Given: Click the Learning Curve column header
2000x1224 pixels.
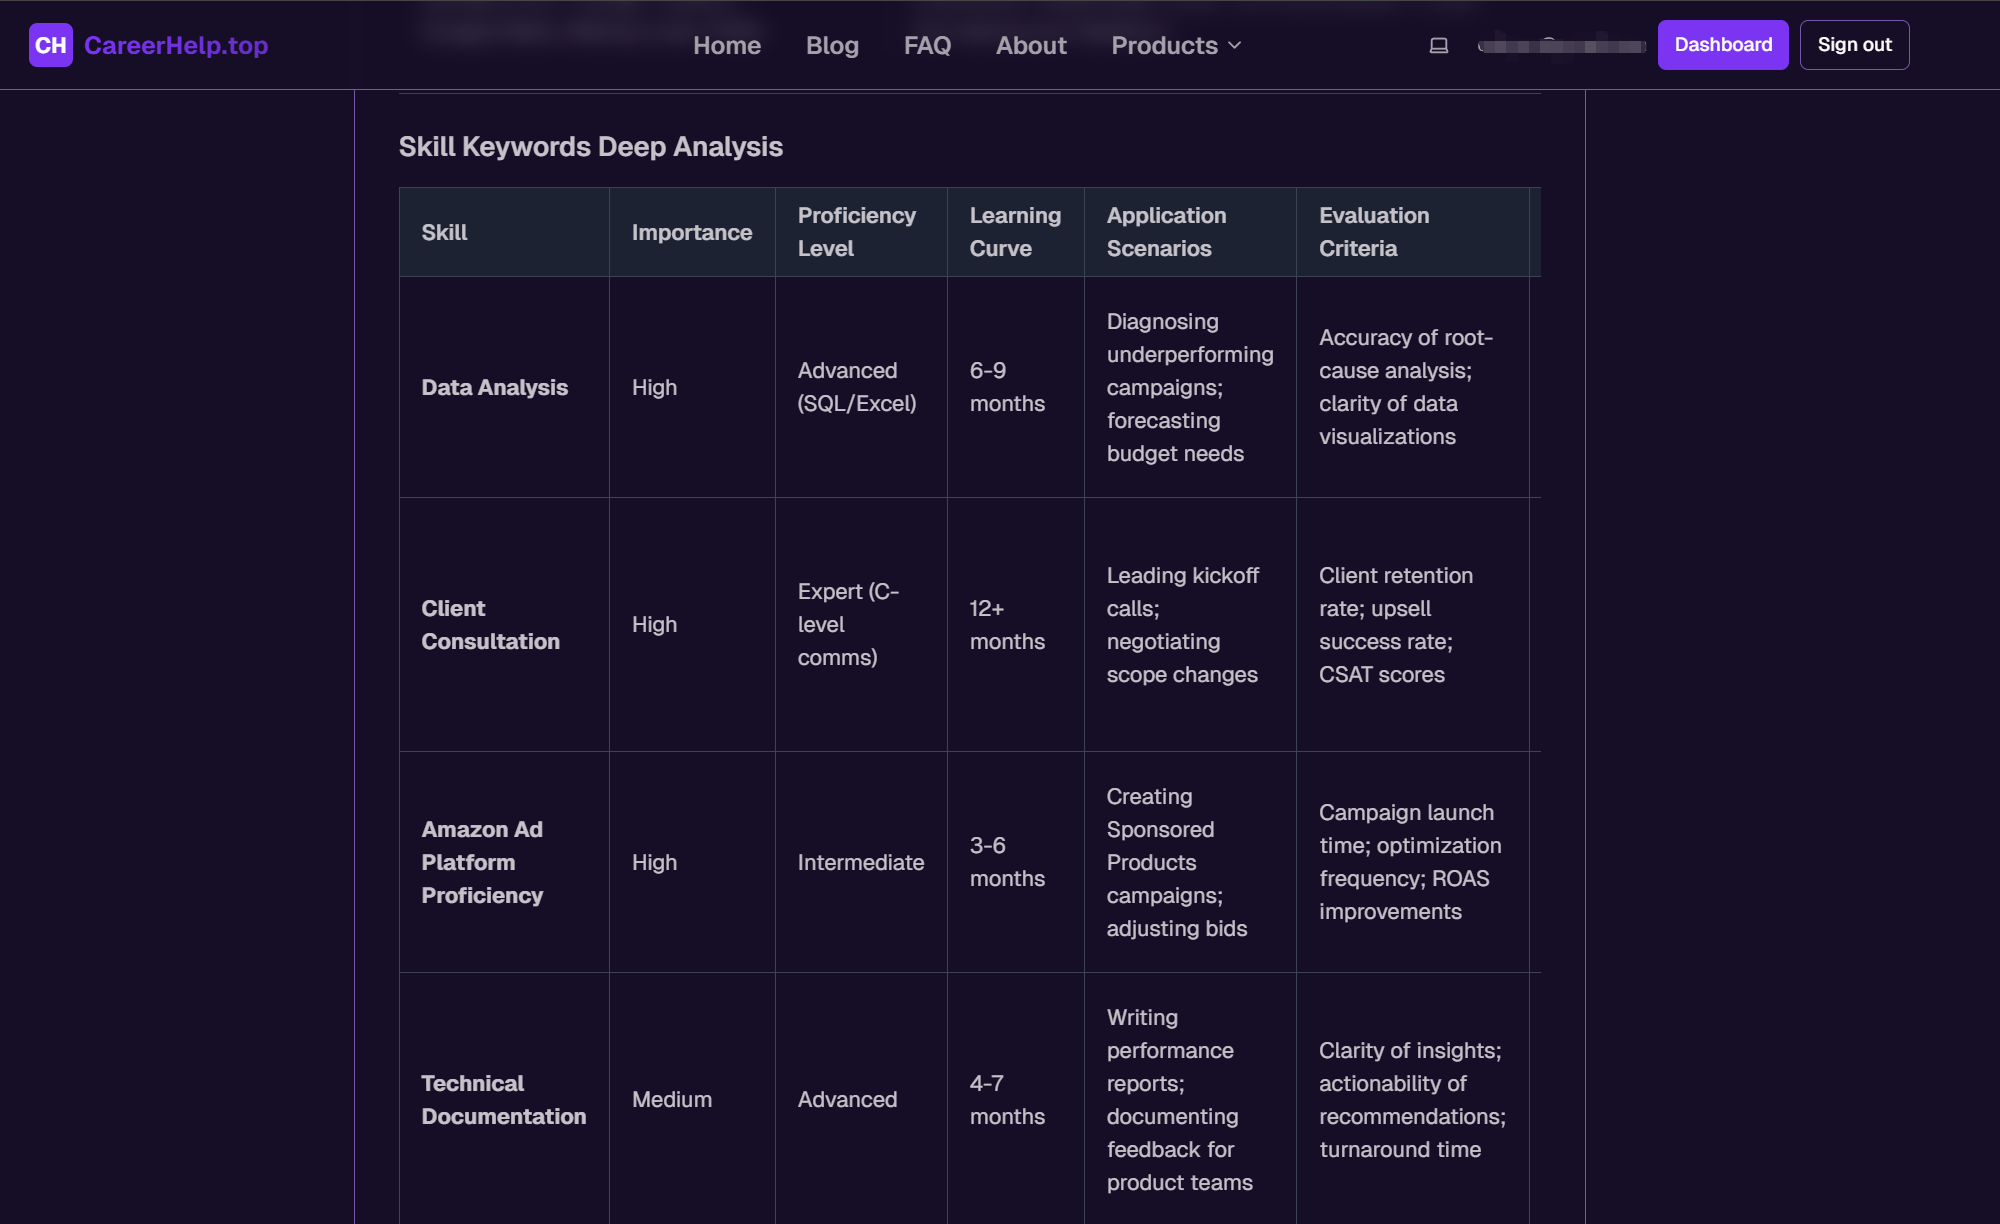Looking at the screenshot, I should pyautogui.click(x=1014, y=231).
